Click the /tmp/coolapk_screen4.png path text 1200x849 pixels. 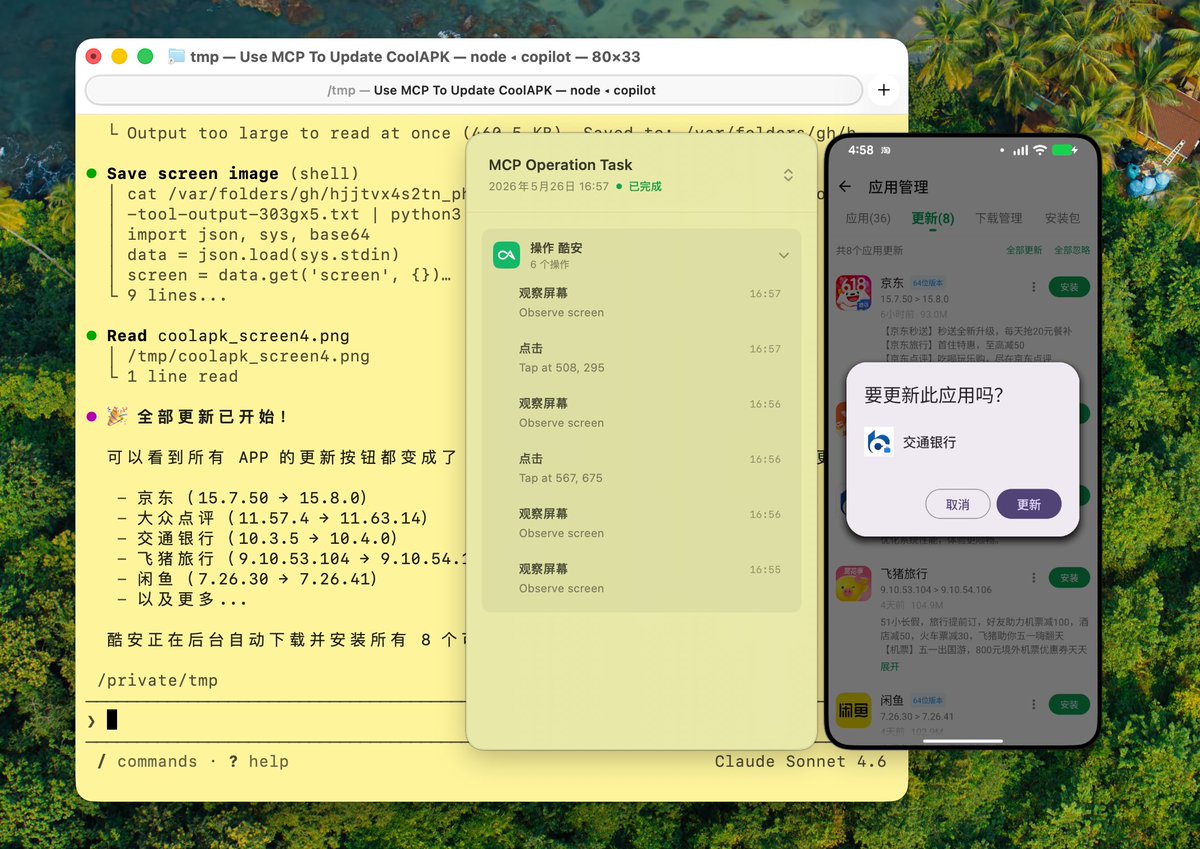point(248,356)
